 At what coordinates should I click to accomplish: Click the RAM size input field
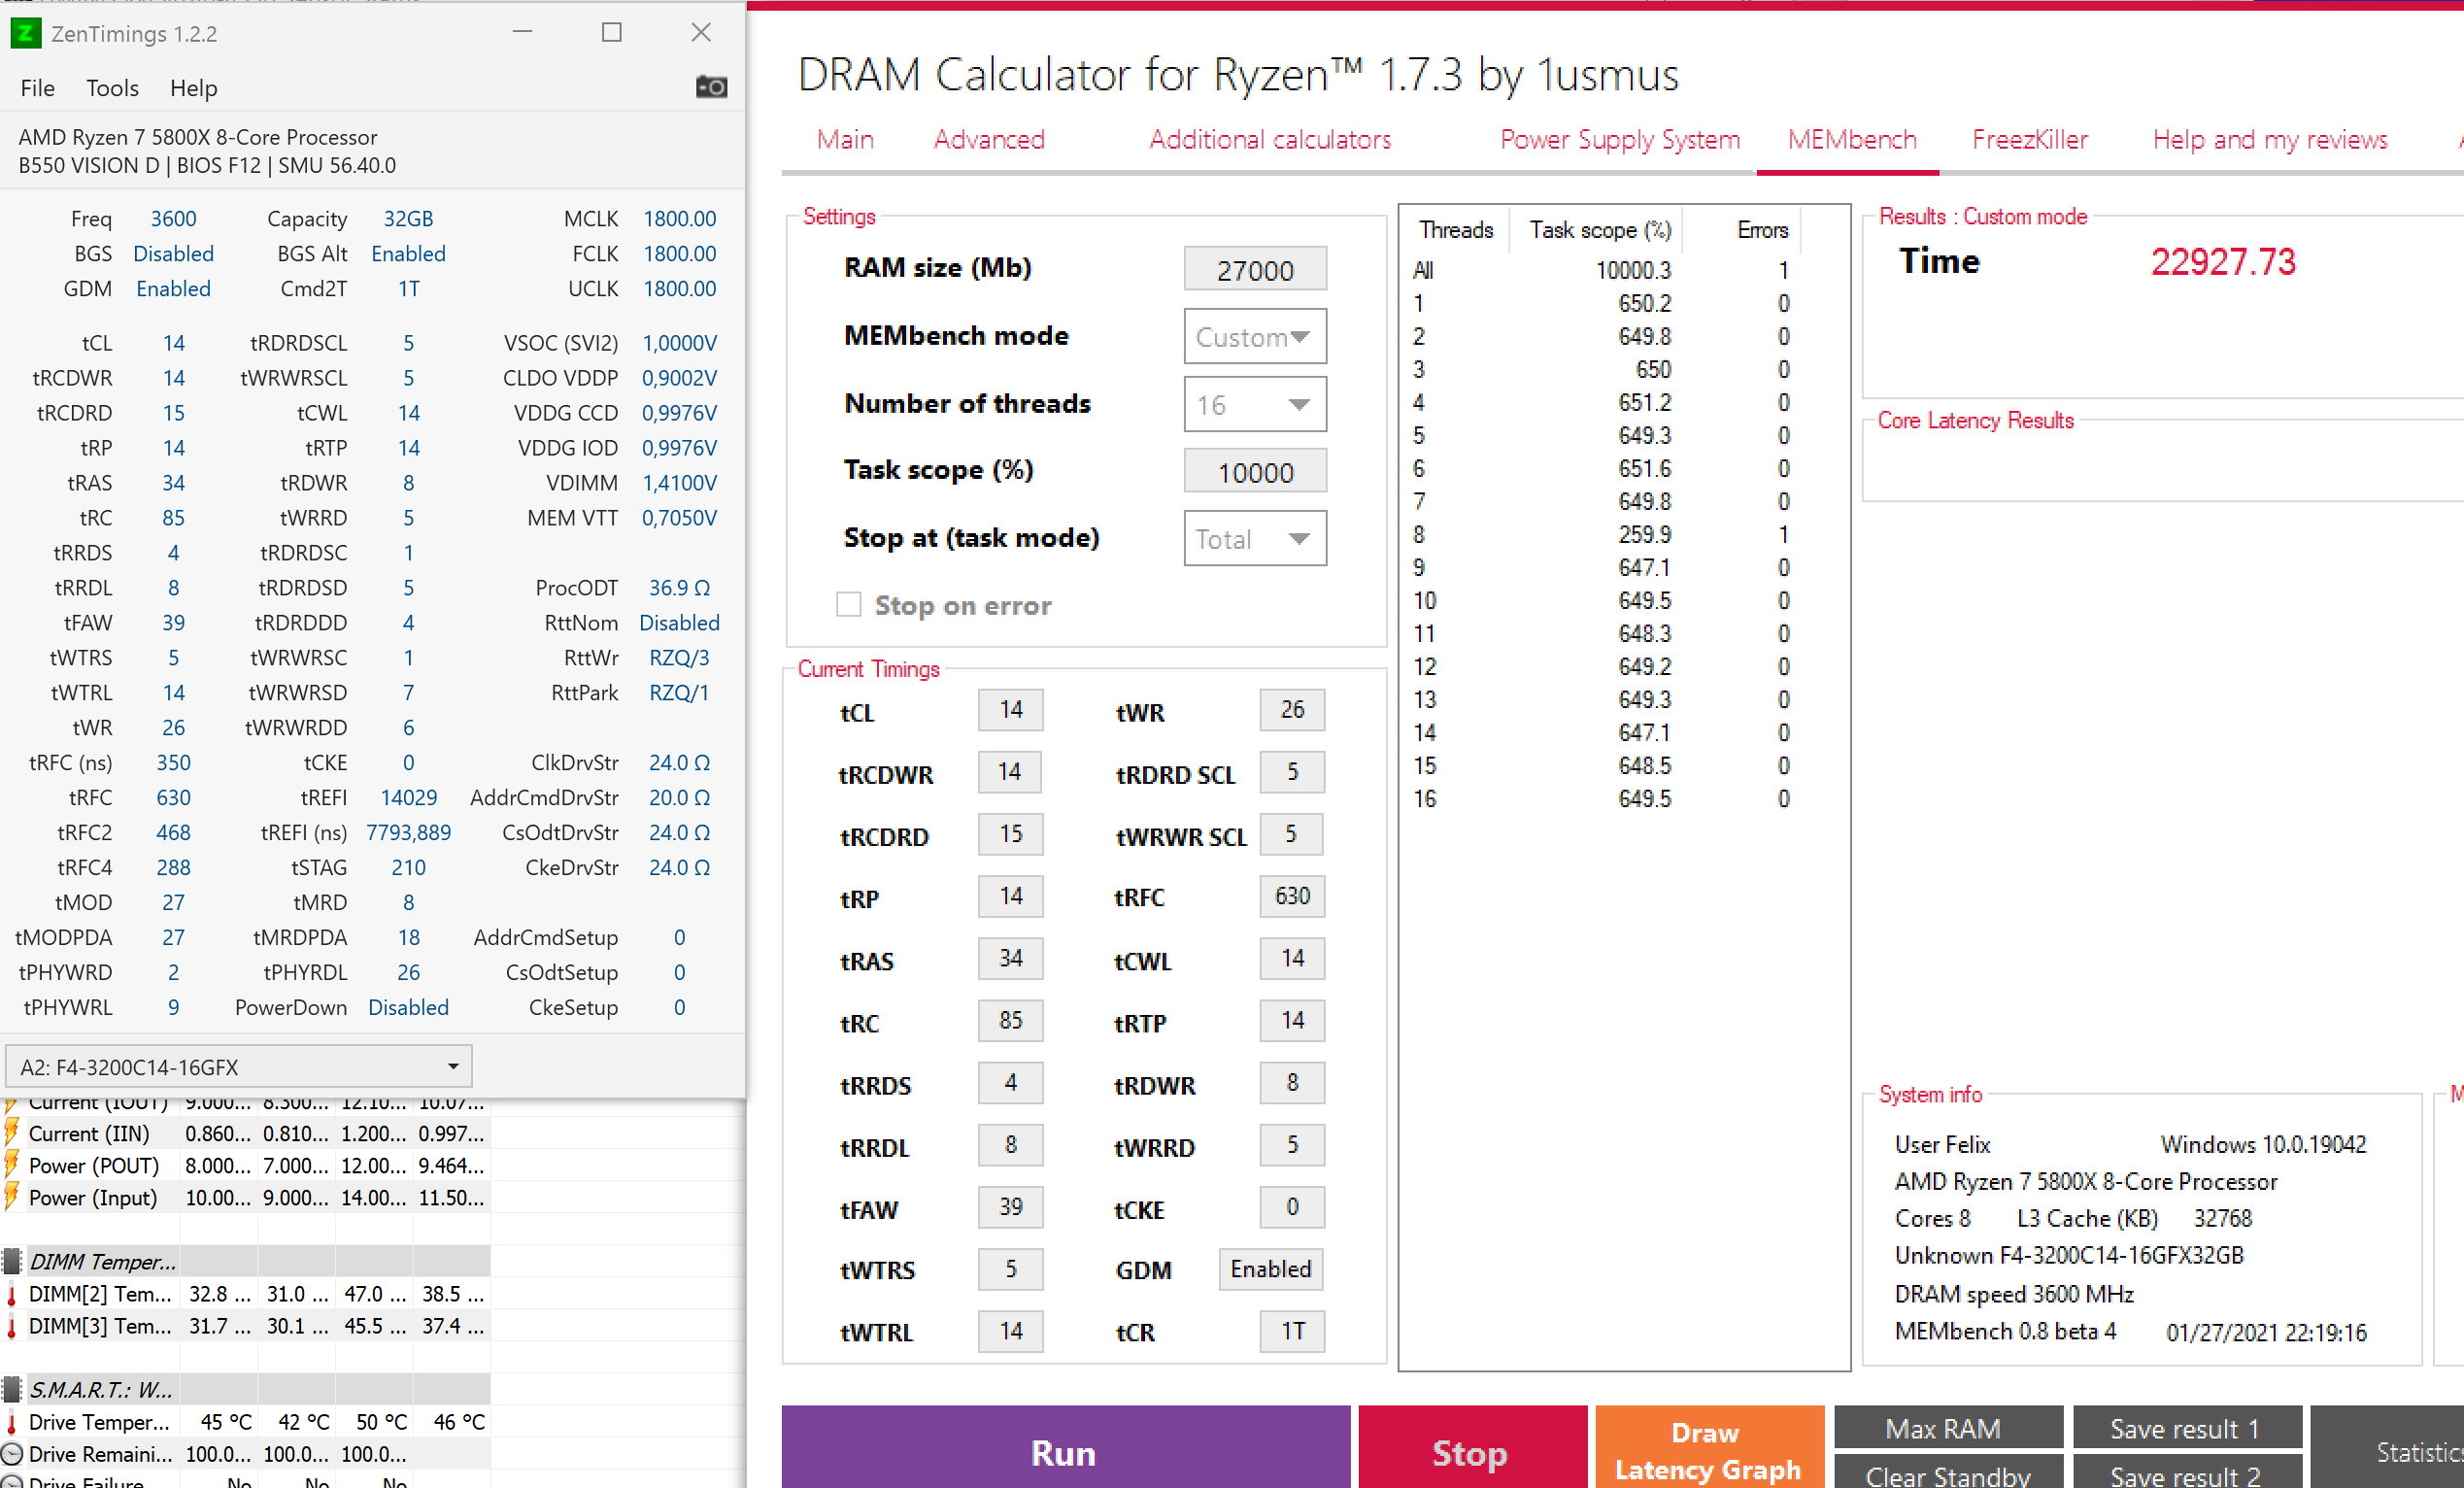tap(1254, 268)
